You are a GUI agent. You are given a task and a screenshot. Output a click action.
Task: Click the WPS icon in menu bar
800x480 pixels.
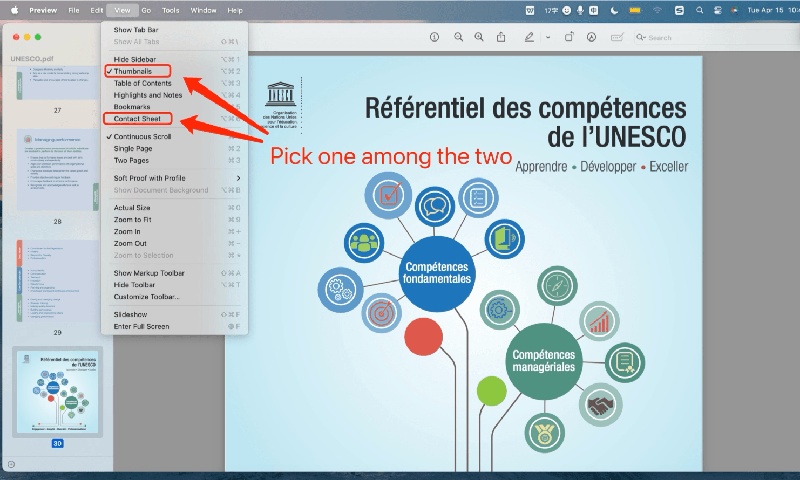pos(530,10)
